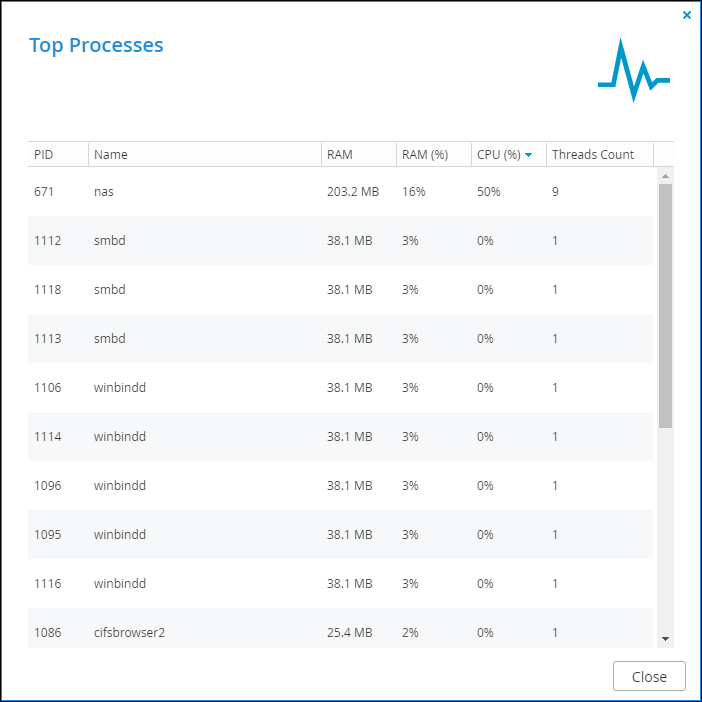Click the scrollbar down arrow
The height and width of the screenshot is (702, 702).
point(665,639)
